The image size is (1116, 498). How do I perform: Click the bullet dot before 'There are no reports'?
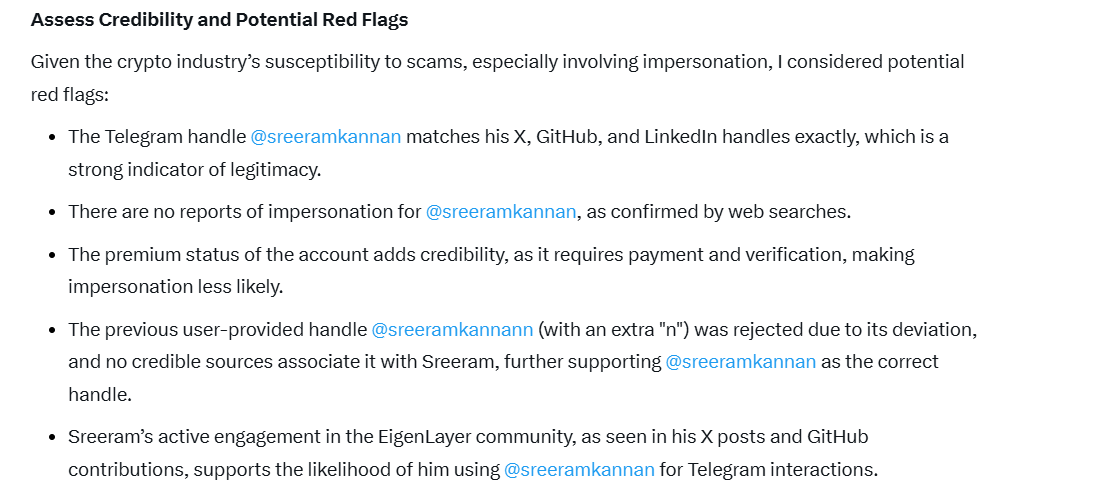[x=53, y=212]
